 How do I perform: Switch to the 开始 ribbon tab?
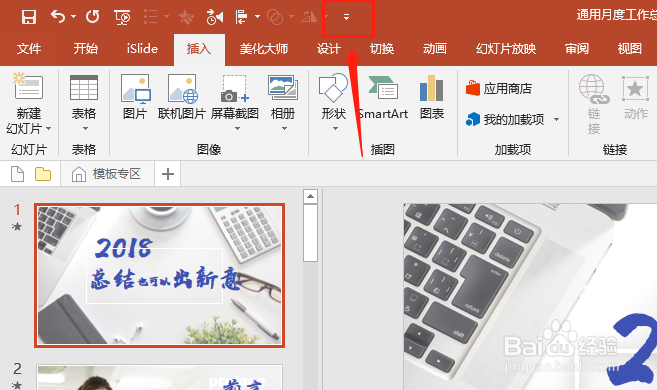(x=85, y=49)
